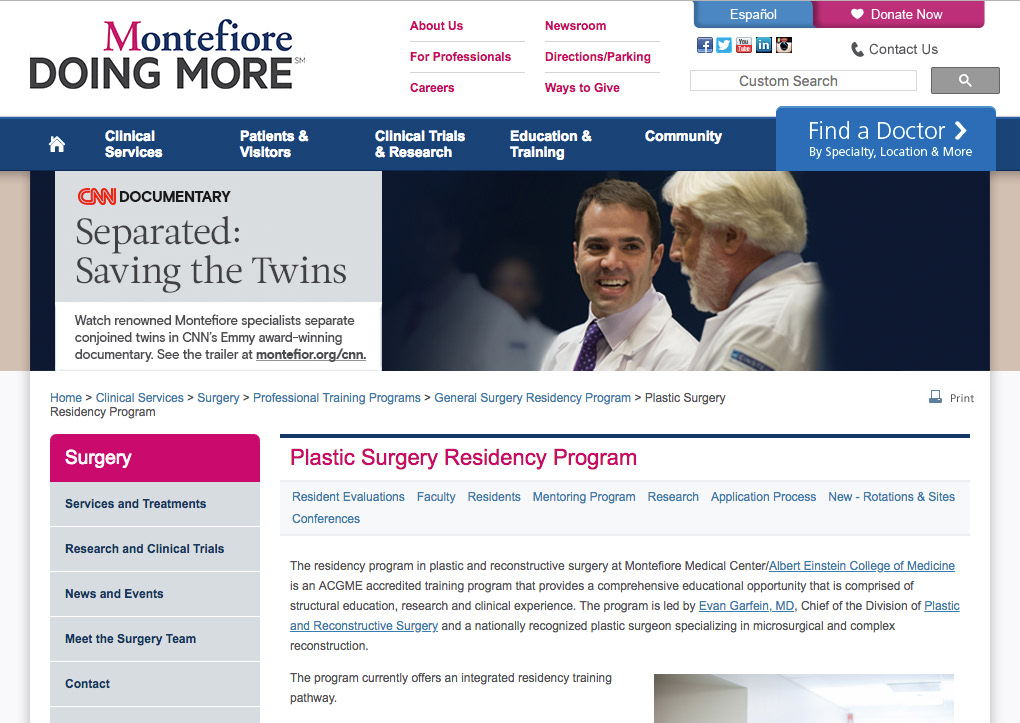This screenshot has width=1020, height=723.
Task: Open the Application Process tab
Action: coord(763,497)
